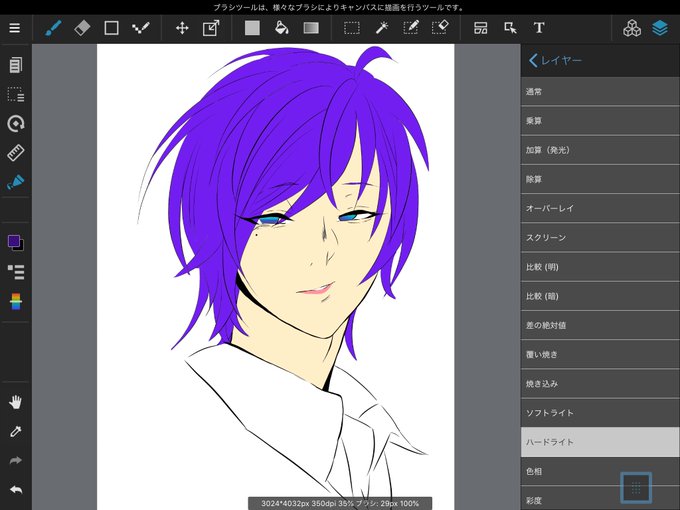Pick the Move tool
Image resolution: width=680 pixels, height=510 pixels.
(182, 28)
